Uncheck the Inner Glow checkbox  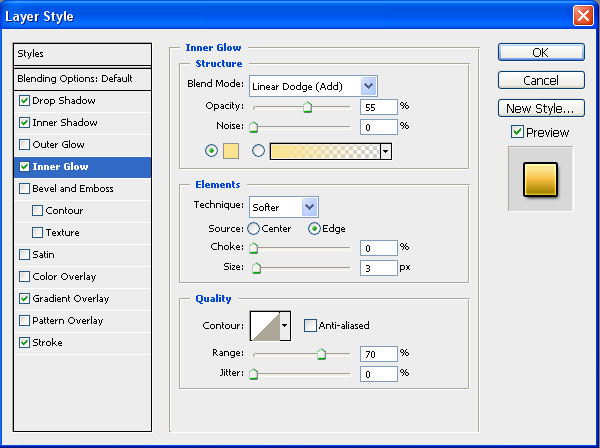[x=24, y=166]
